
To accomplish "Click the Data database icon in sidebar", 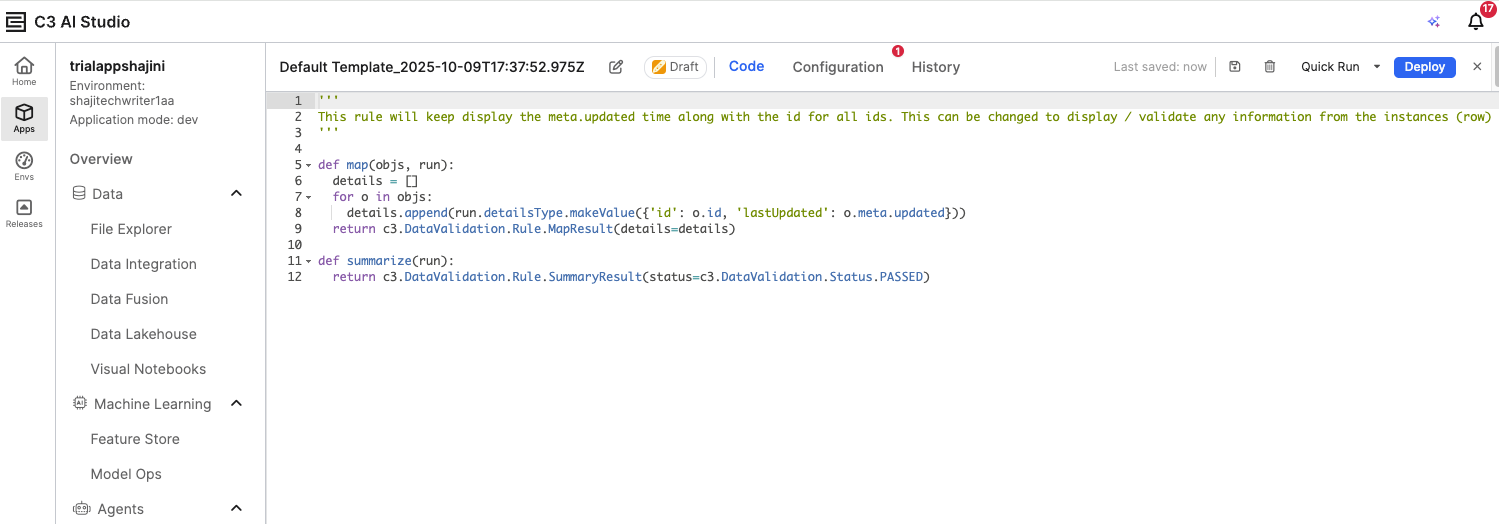I will (79, 193).
